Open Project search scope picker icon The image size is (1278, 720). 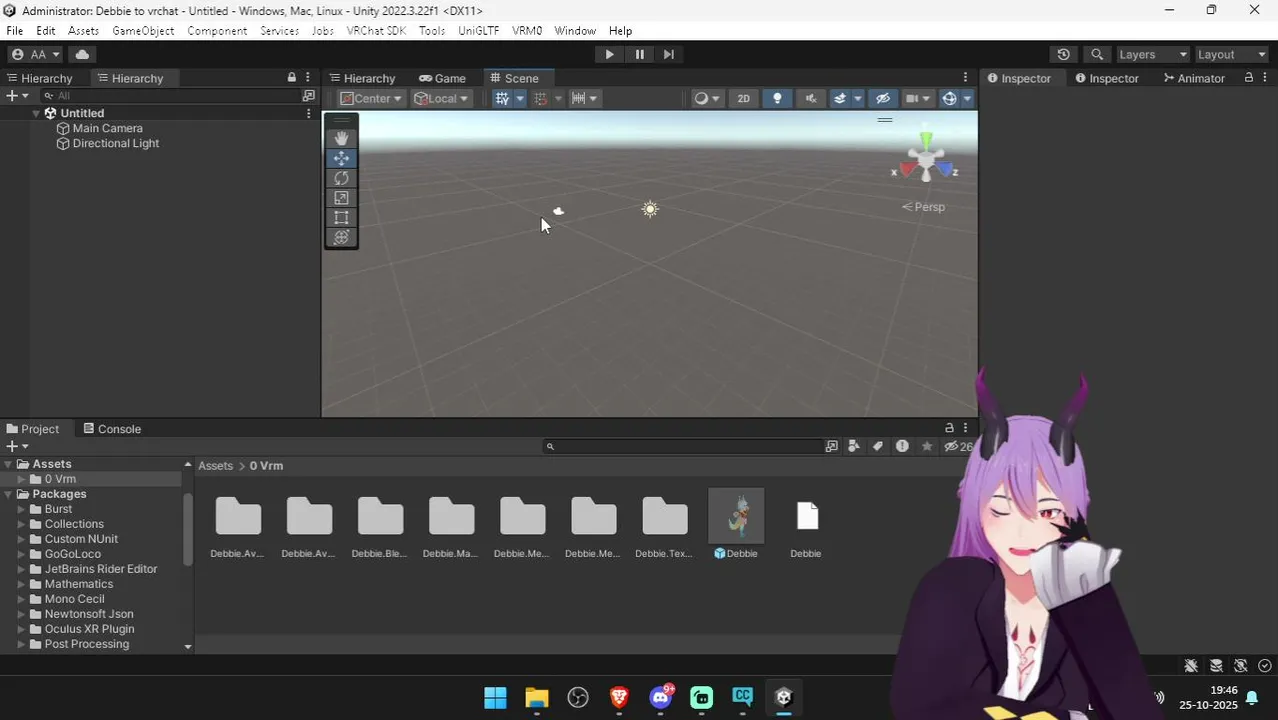click(831, 446)
